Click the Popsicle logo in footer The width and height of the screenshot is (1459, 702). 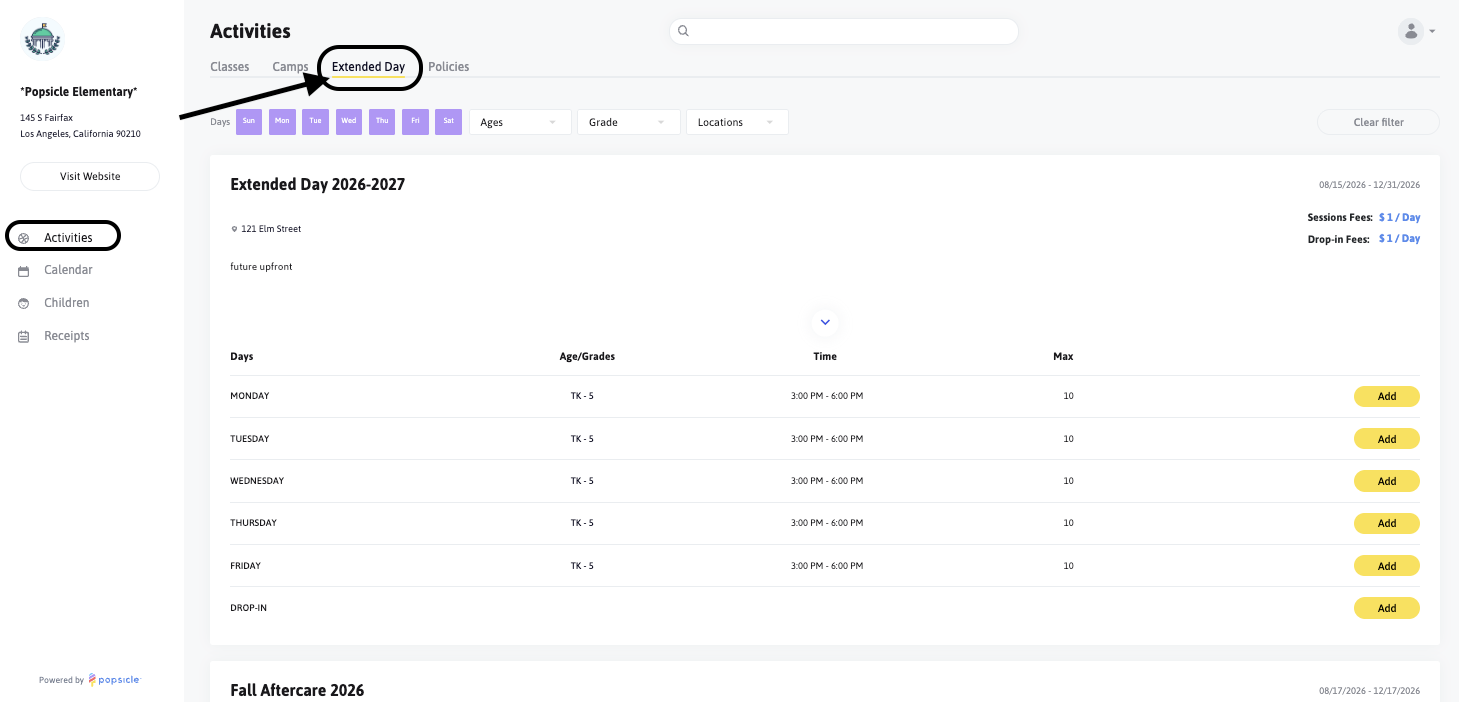[x=114, y=680]
